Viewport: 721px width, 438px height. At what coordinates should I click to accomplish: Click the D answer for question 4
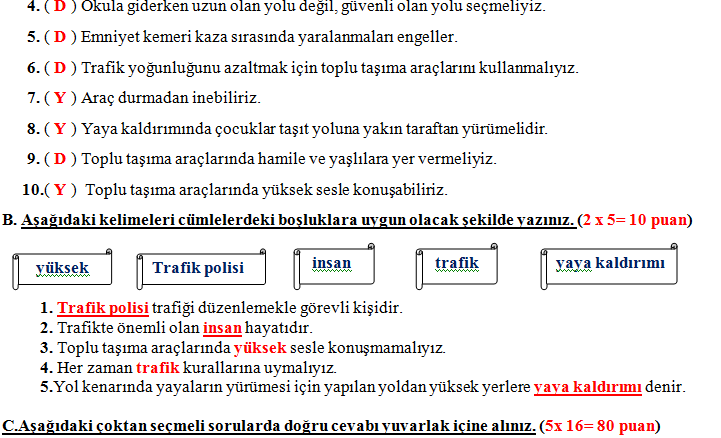point(59,7)
